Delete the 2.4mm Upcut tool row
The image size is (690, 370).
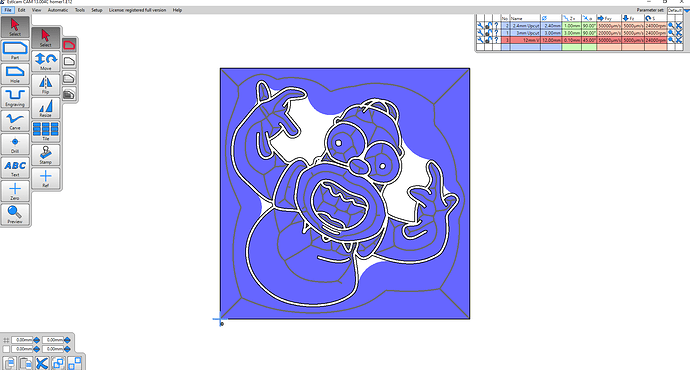coord(679,26)
